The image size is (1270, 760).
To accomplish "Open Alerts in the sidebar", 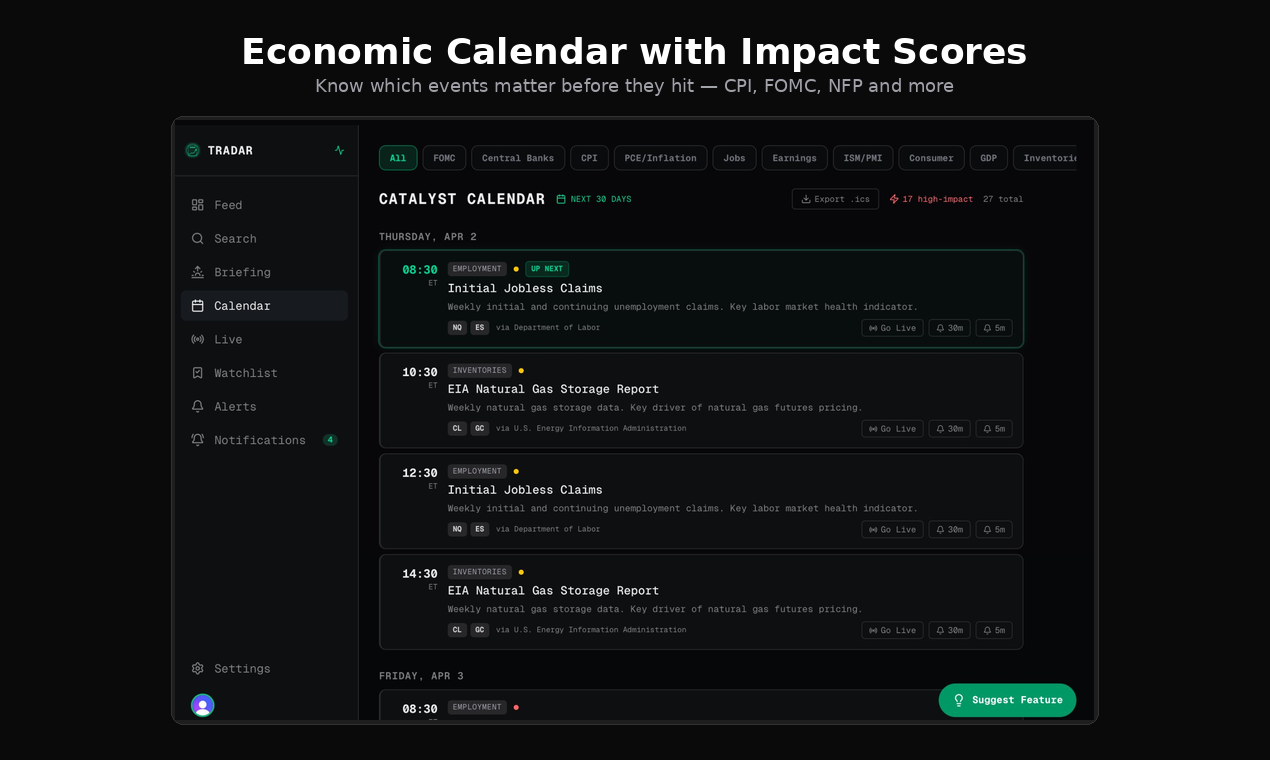I will click(x=264, y=406).
